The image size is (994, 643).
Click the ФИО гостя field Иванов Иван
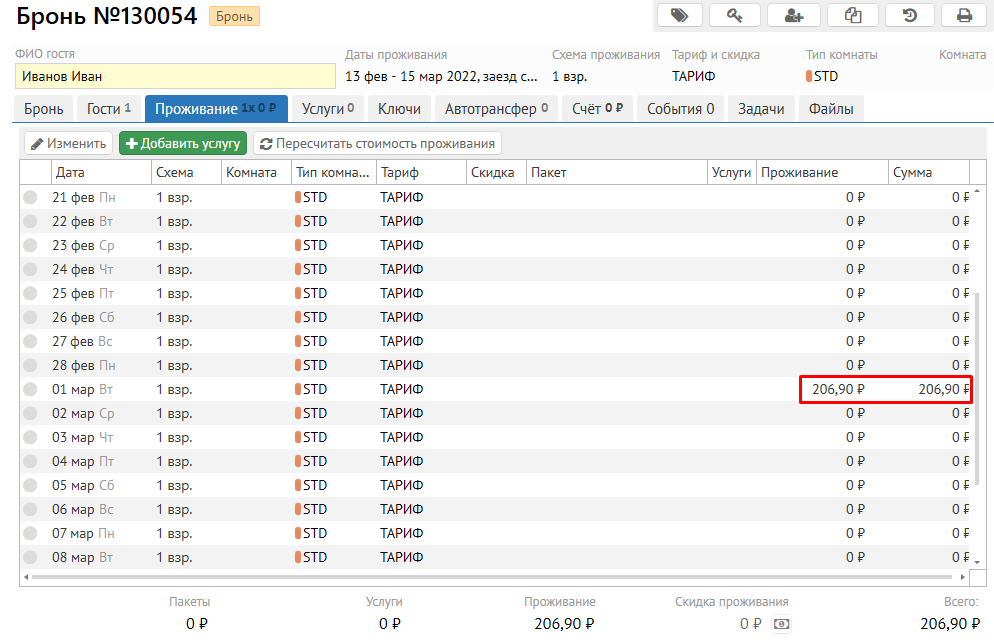175,76
